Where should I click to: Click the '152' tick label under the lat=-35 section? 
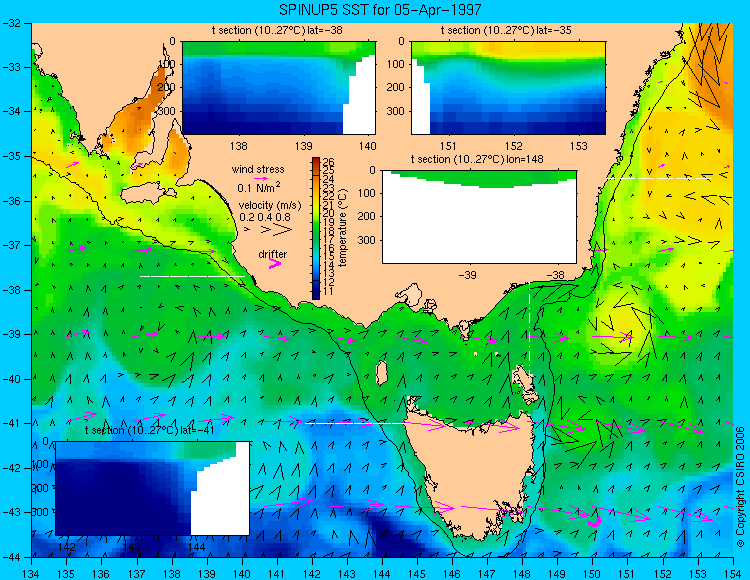pyautogui.click(x=514, y=146)
